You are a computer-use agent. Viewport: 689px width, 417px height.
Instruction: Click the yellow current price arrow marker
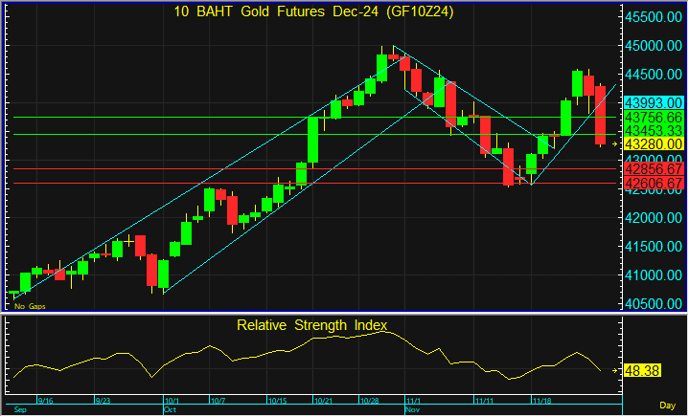616,144
